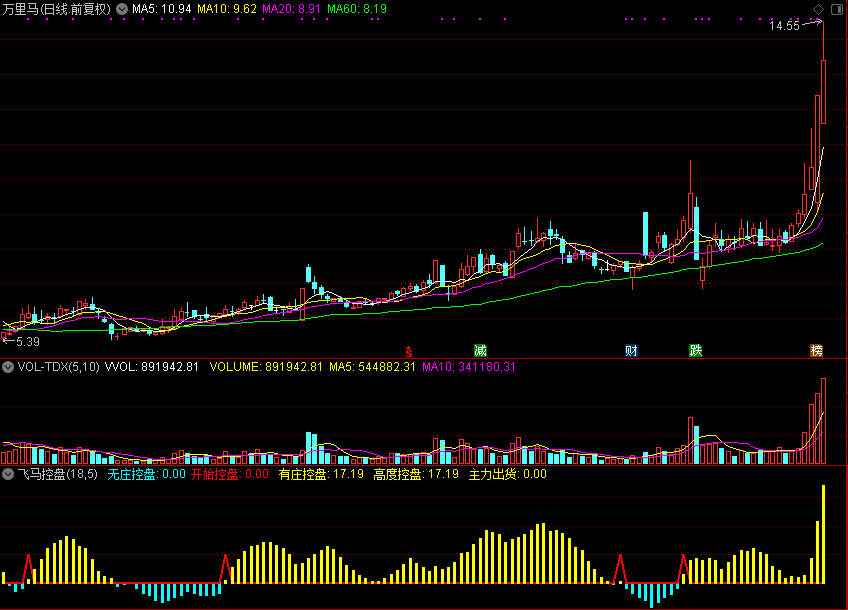Click the red S marker on the chart
This screenshot has height=610, width=848.
point(409,352)
